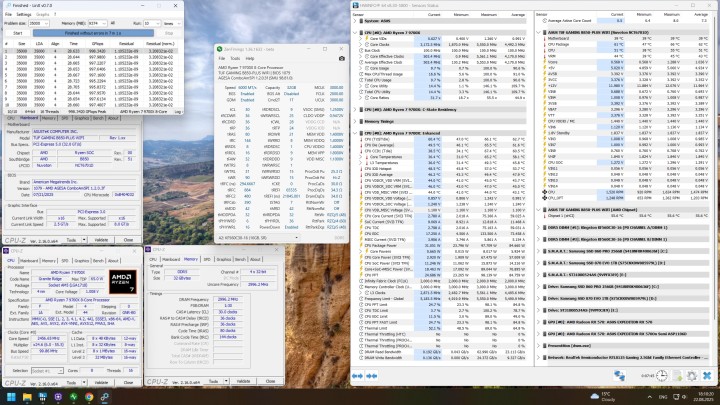The image size is (720, 405).
Task: Open LinX Problem size dropdown
Action: [x=46, y=23]
